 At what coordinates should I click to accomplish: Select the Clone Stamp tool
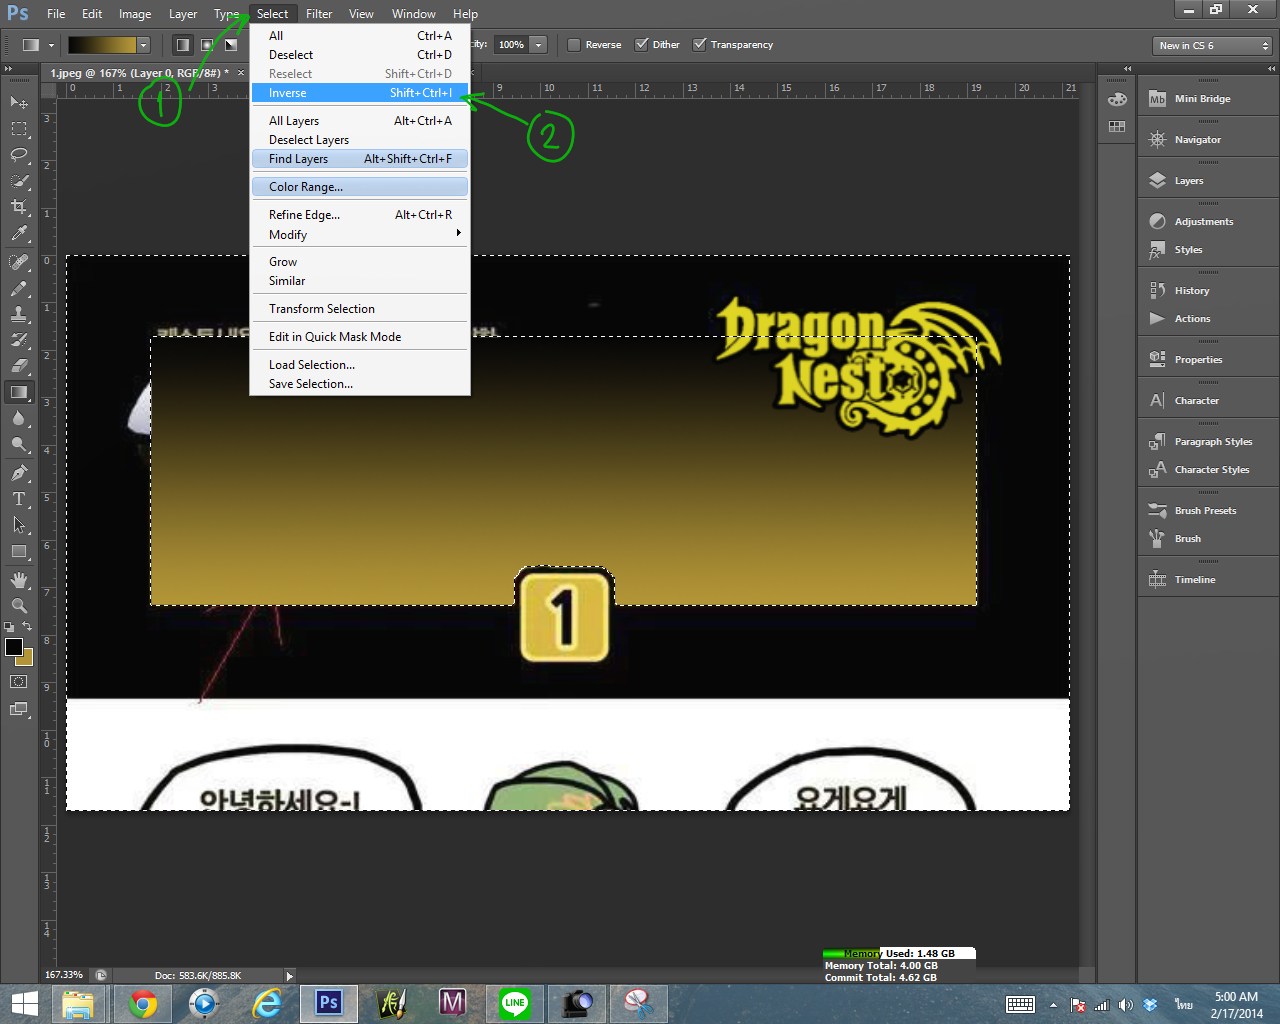[x=19, y=314]
